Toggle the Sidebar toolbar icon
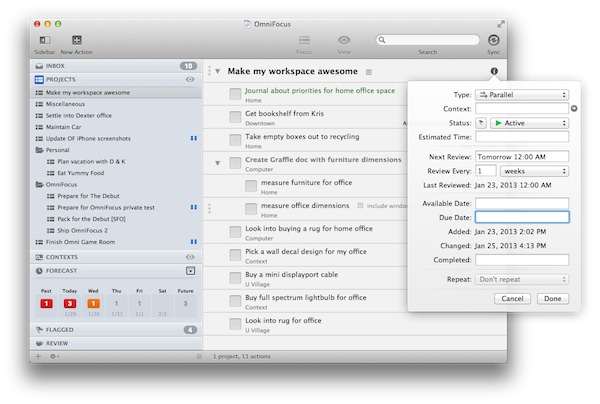 point(45,40)
